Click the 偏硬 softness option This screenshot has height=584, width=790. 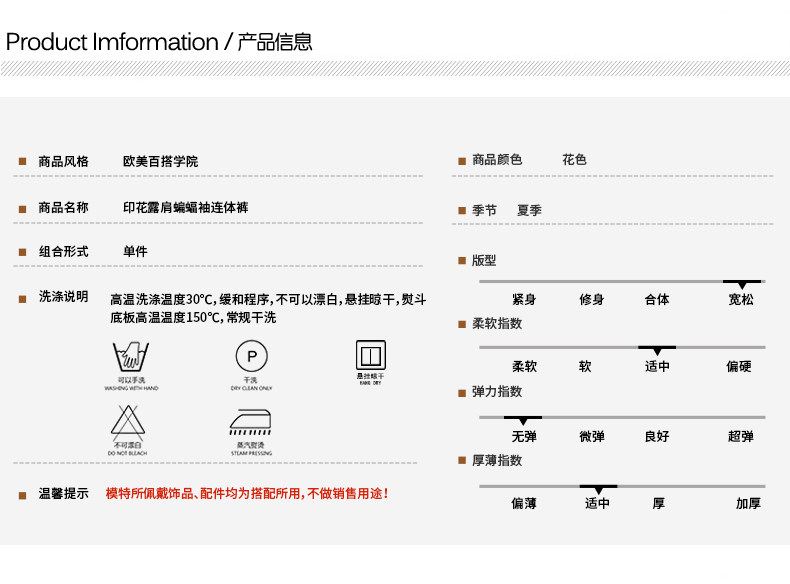(x=739, y=366)
